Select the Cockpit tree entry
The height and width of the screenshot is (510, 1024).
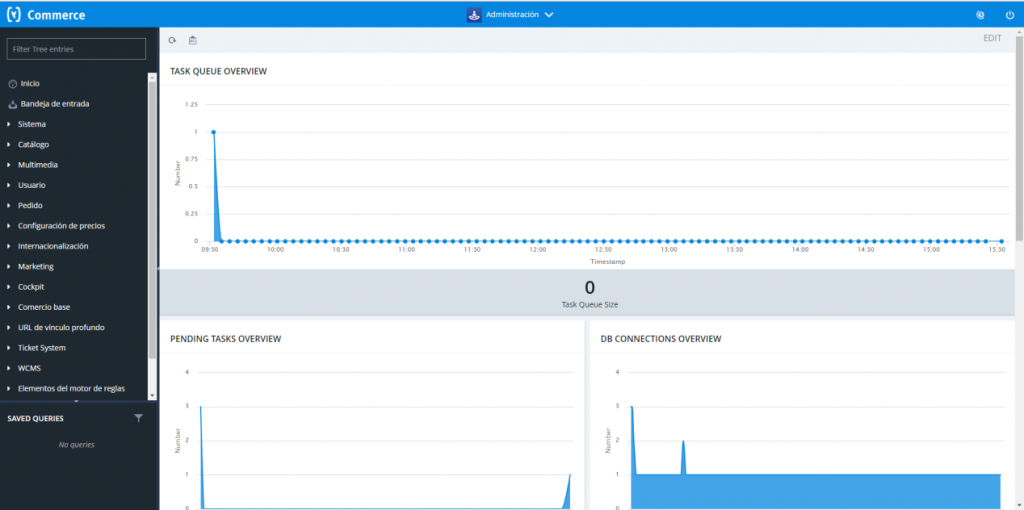pyautogui.click(x=31, y=287)
